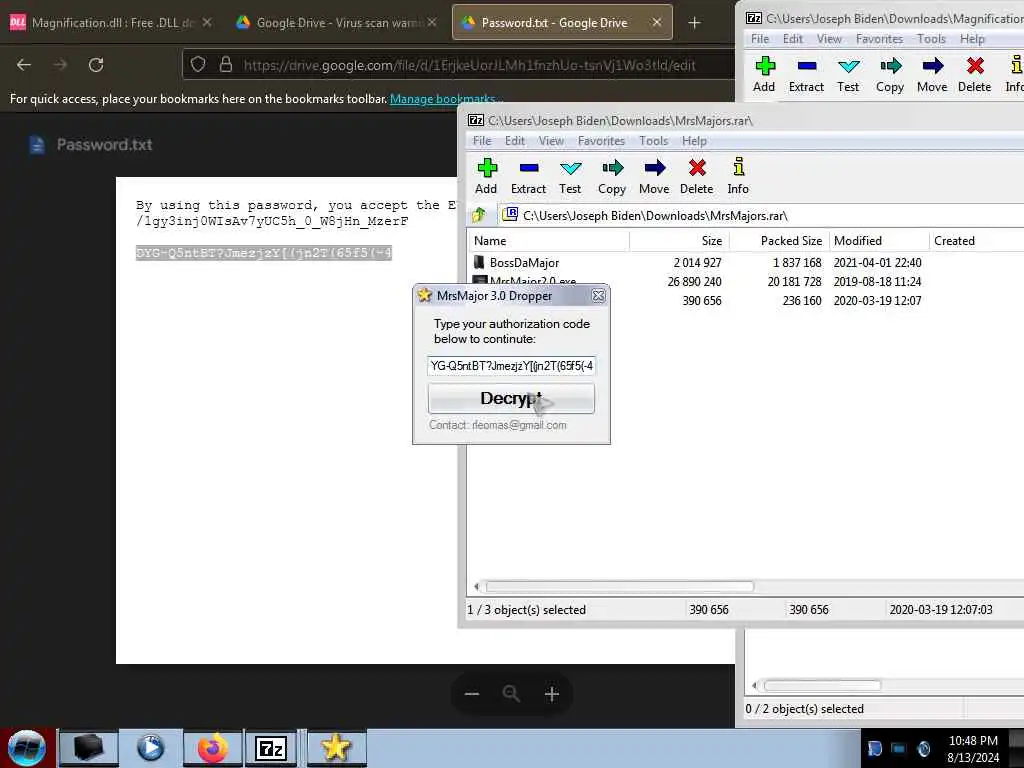Viewport: 1024px width, 768px height.
Task: Click the shield tracking protection icon
Action: coord(198,65)
